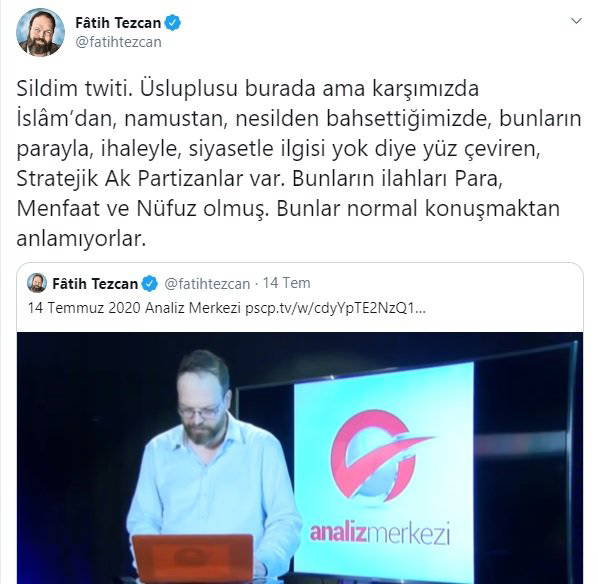Click the blue verified badge beside main name

(x=173, y=23)
